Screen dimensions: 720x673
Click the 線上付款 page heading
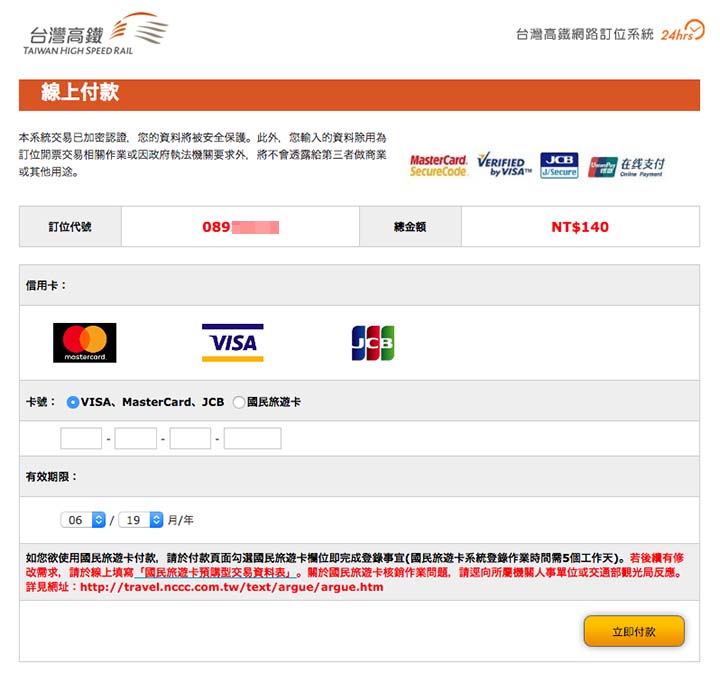80,92
